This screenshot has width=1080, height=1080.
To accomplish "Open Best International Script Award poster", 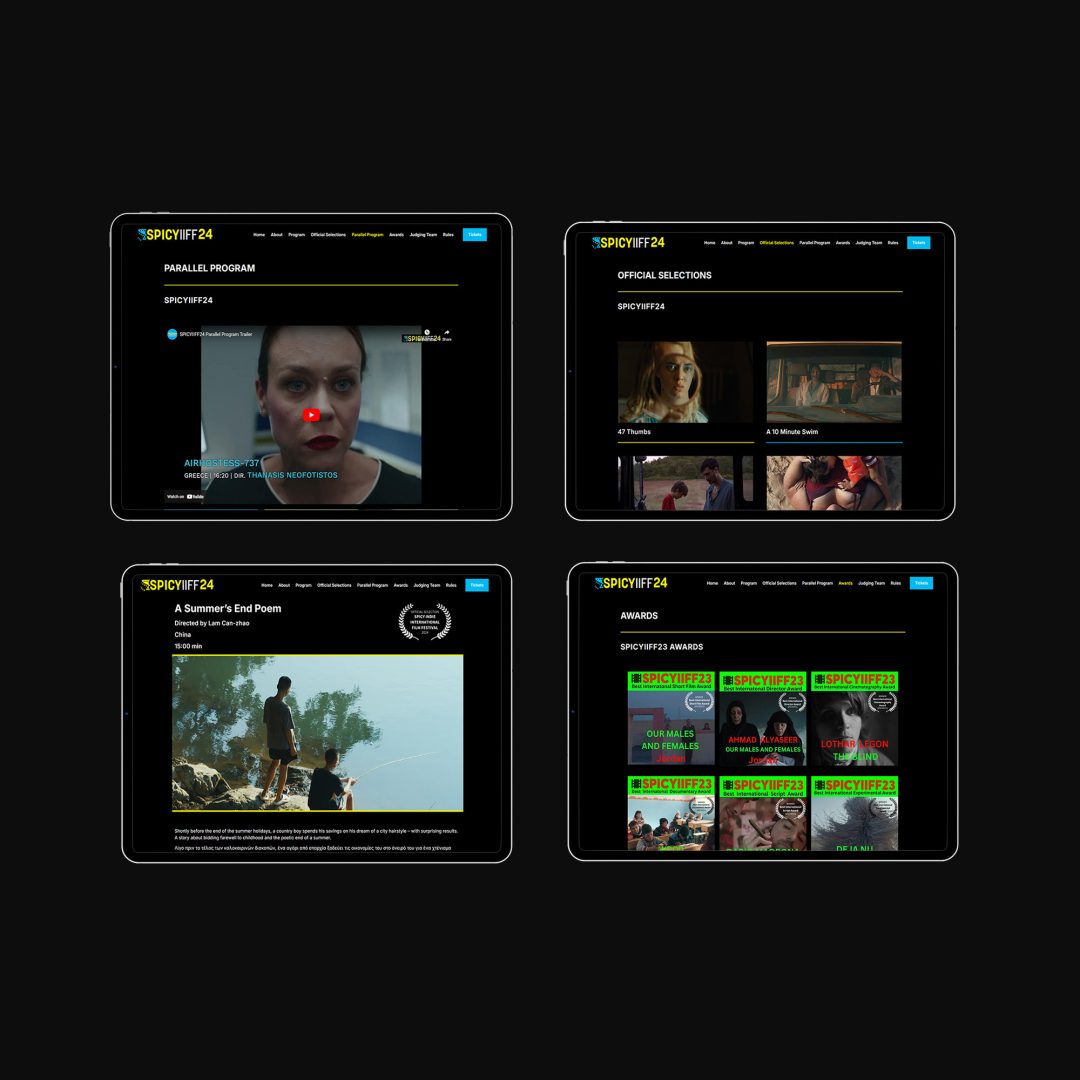I will 762,813.
